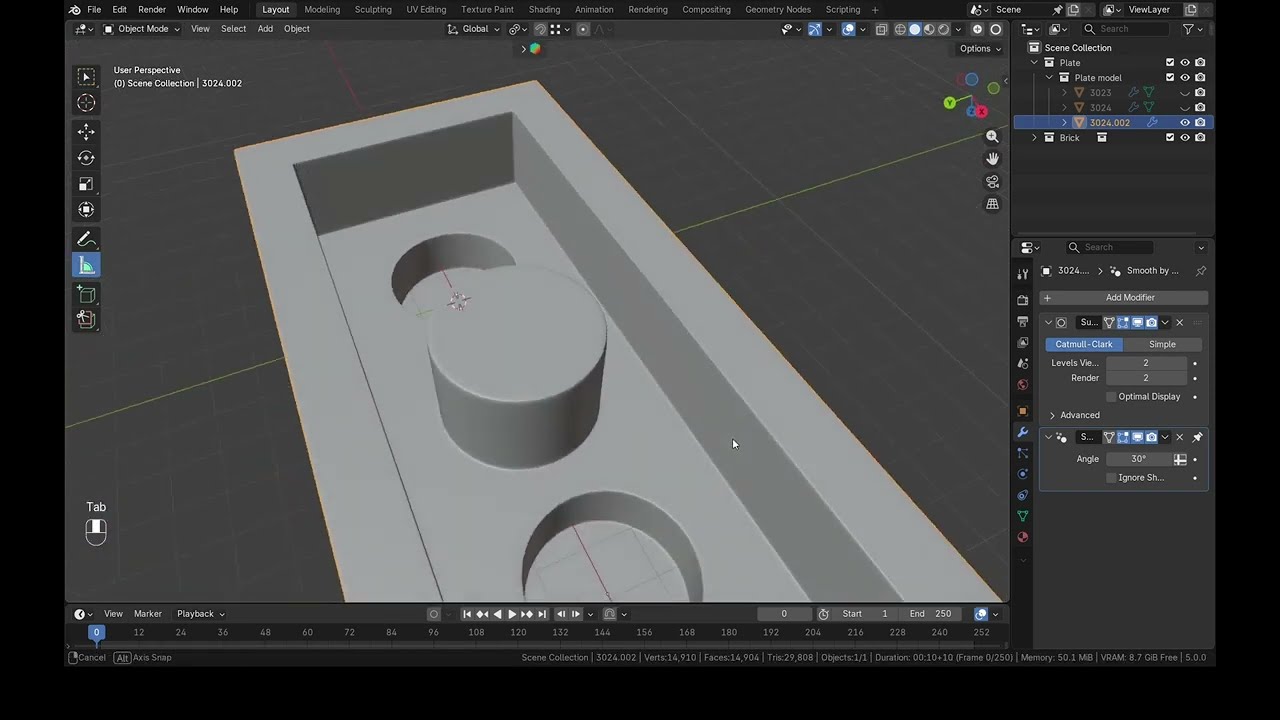Switch to rendered viewport shading
Viewport: 1280px width, 720px height.
(x=943, y=29)
